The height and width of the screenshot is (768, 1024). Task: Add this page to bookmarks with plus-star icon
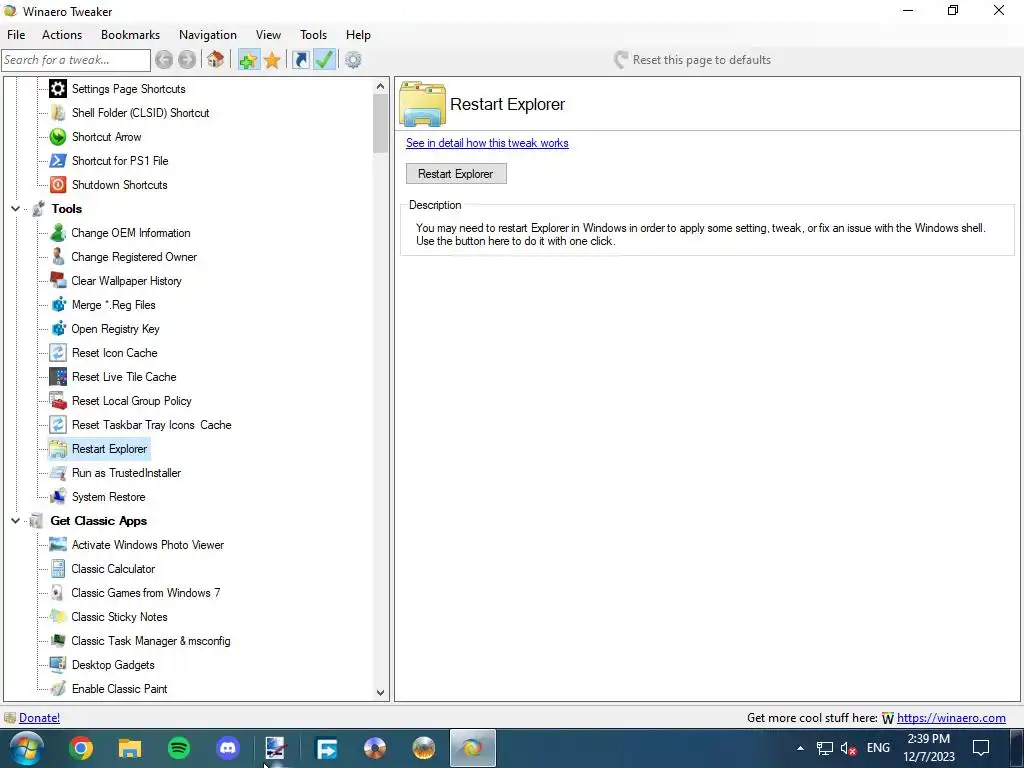click(248, 60)
